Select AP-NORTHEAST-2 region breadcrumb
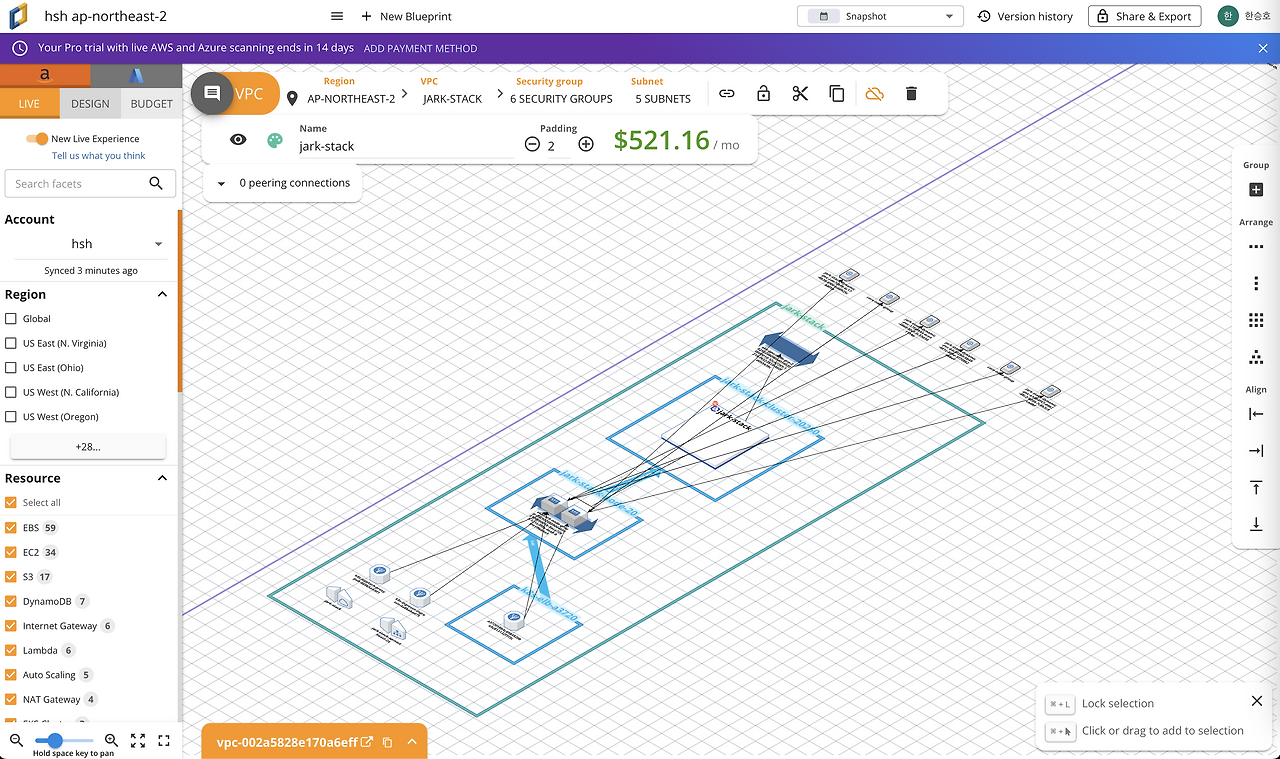 point(350,99)
